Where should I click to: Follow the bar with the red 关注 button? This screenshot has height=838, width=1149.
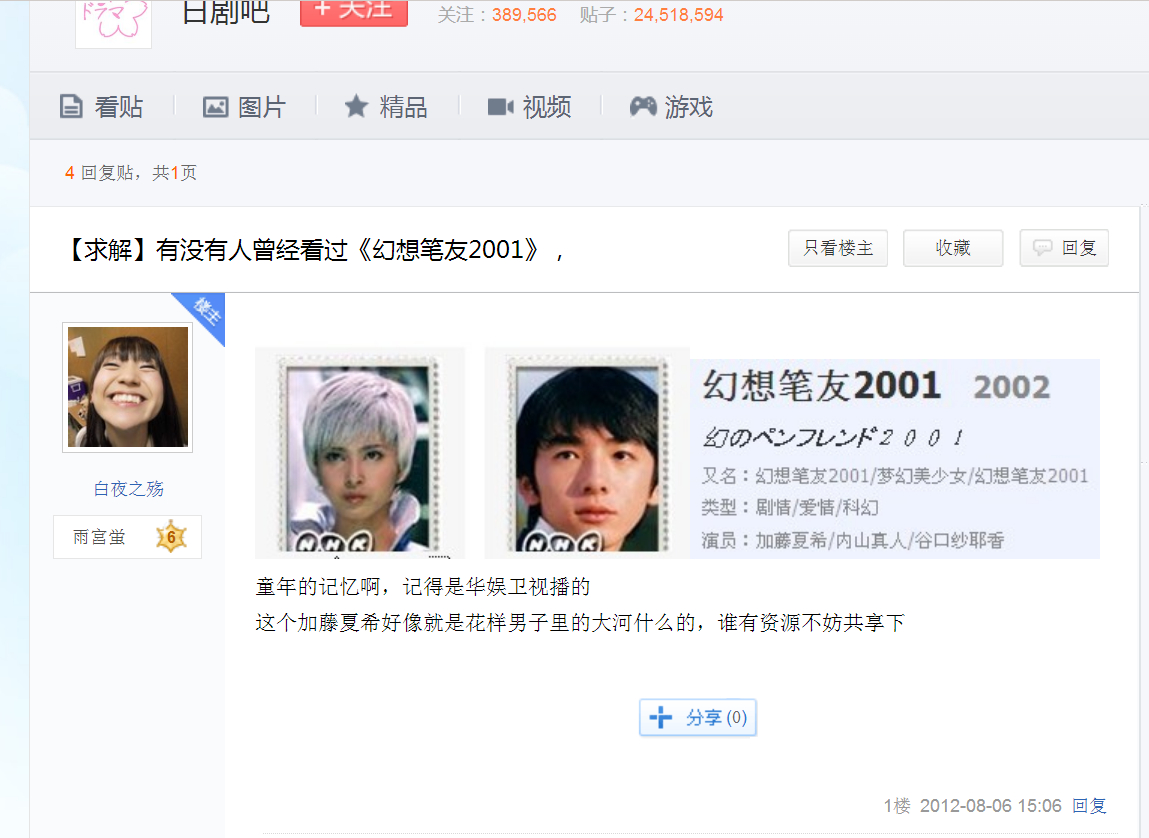click(354, 12)
